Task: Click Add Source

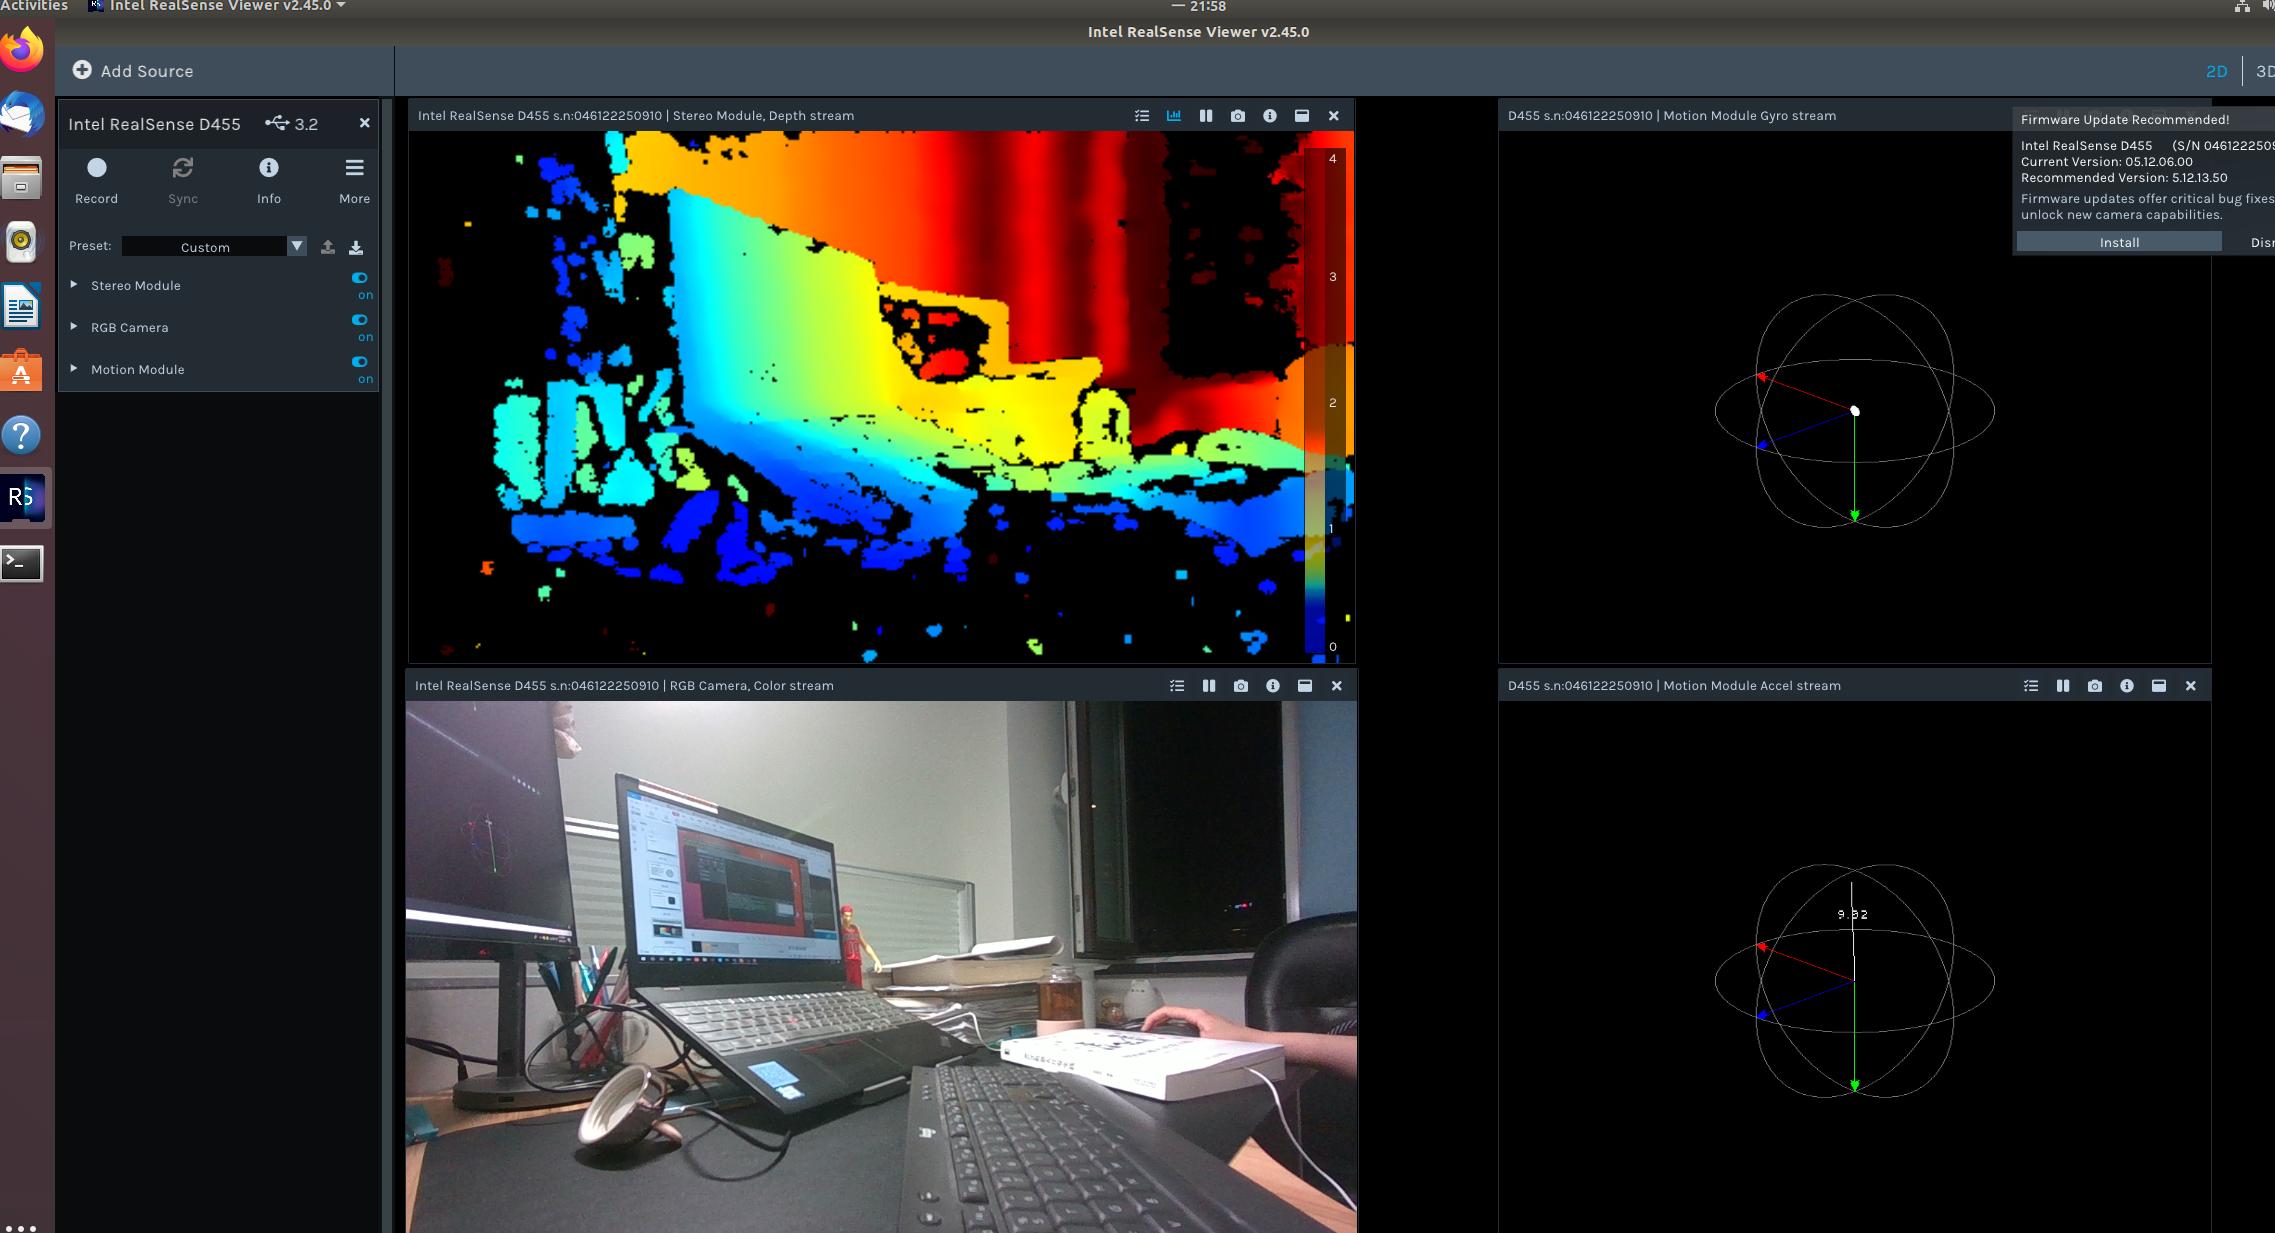Action: coord(133,71)
